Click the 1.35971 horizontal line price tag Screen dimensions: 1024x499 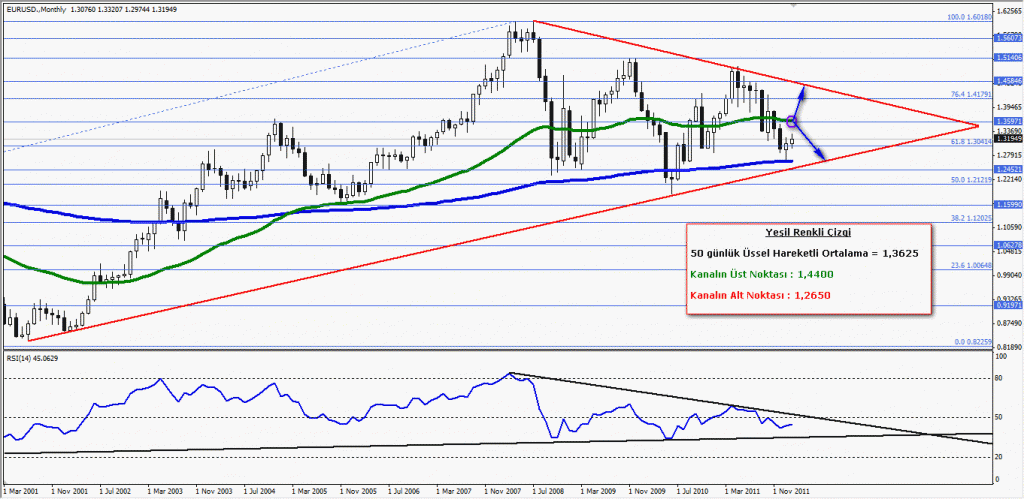pyautogui.click(x=1007, y=121)
